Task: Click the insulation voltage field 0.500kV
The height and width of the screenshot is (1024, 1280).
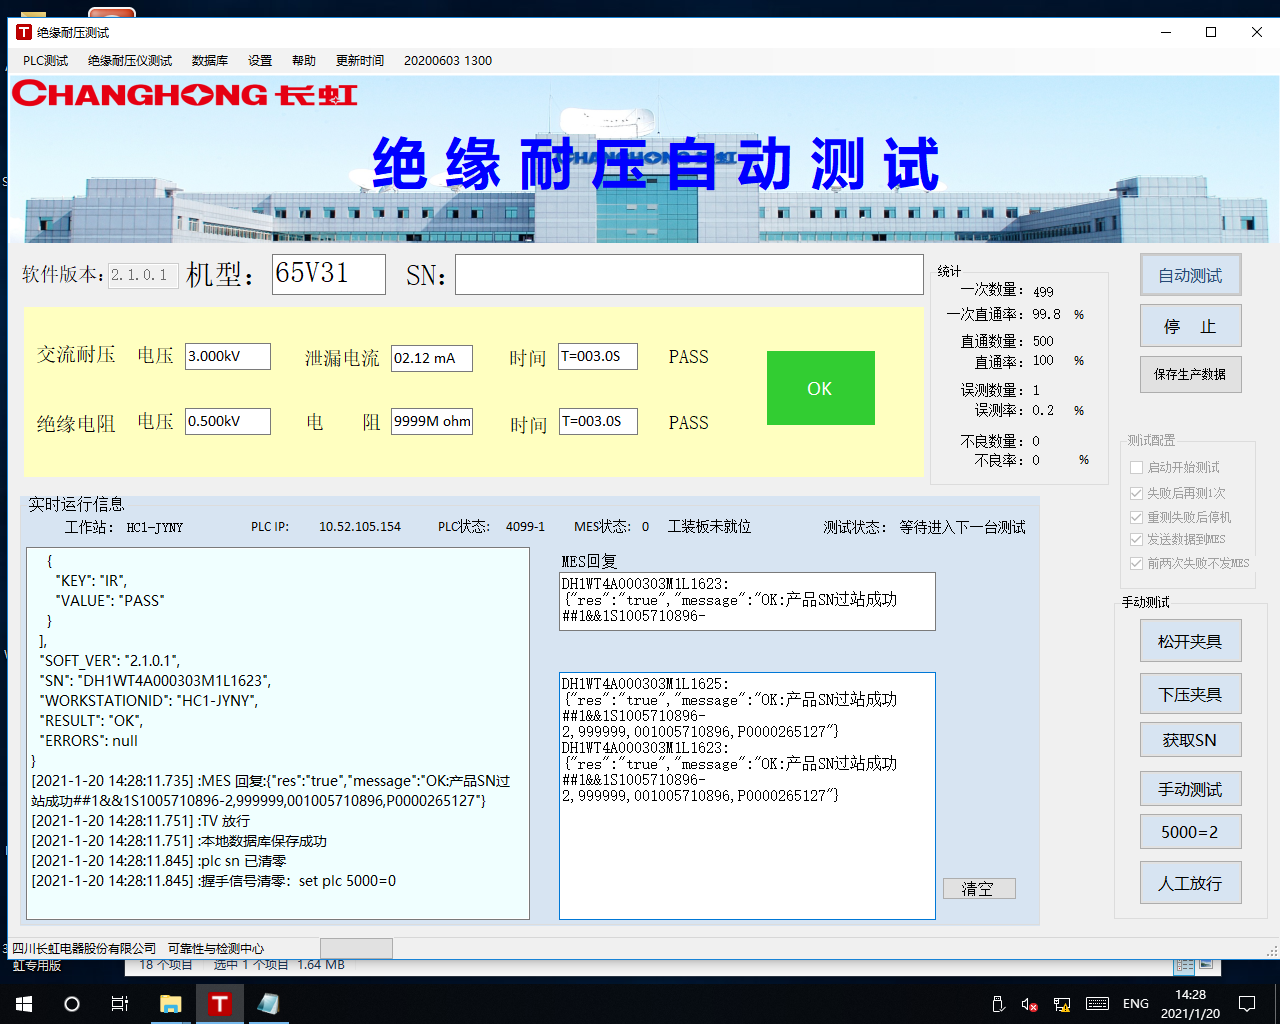Action: [x=228, y=421]
